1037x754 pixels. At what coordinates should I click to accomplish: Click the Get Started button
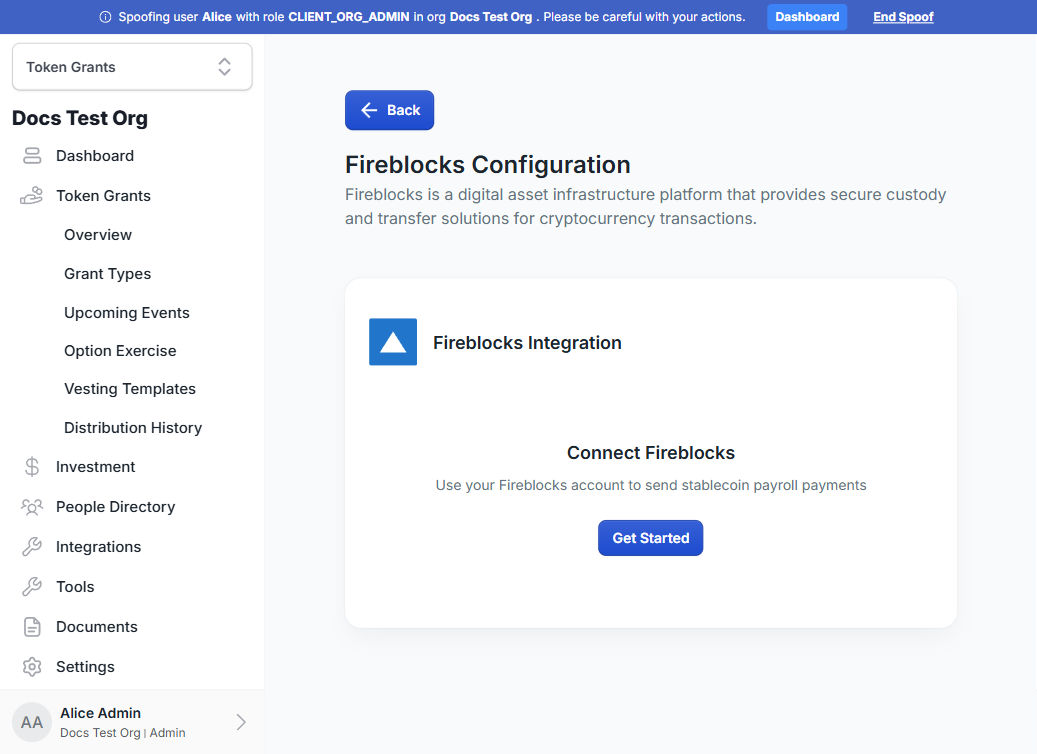[651, 538]
